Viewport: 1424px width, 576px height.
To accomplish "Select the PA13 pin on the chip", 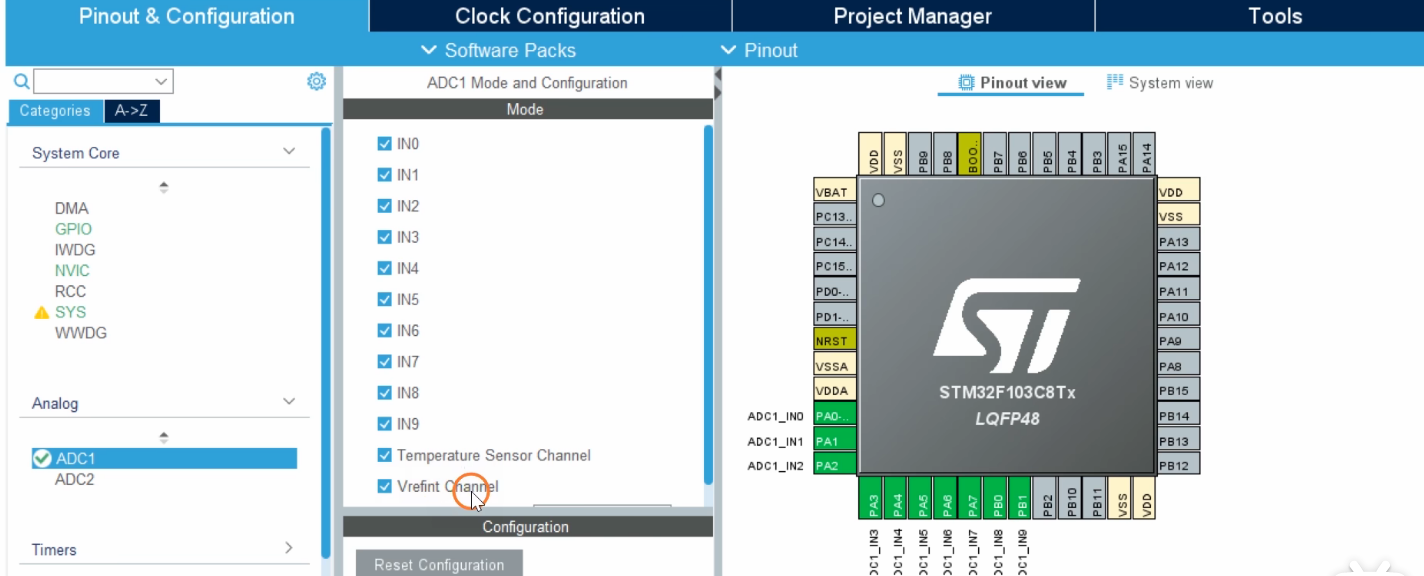I will pyautogui.click(x=1178, y=241).
